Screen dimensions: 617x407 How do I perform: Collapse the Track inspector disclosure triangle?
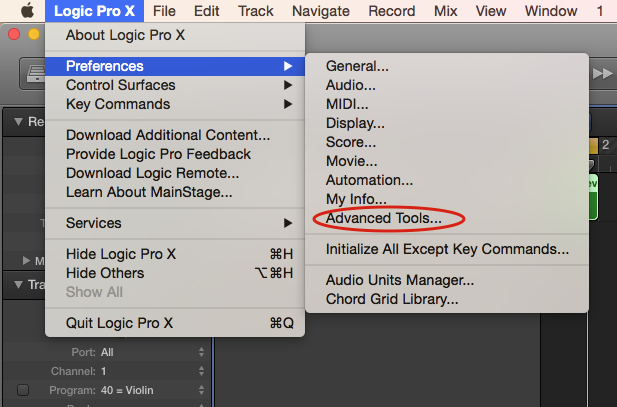(18, 285)
